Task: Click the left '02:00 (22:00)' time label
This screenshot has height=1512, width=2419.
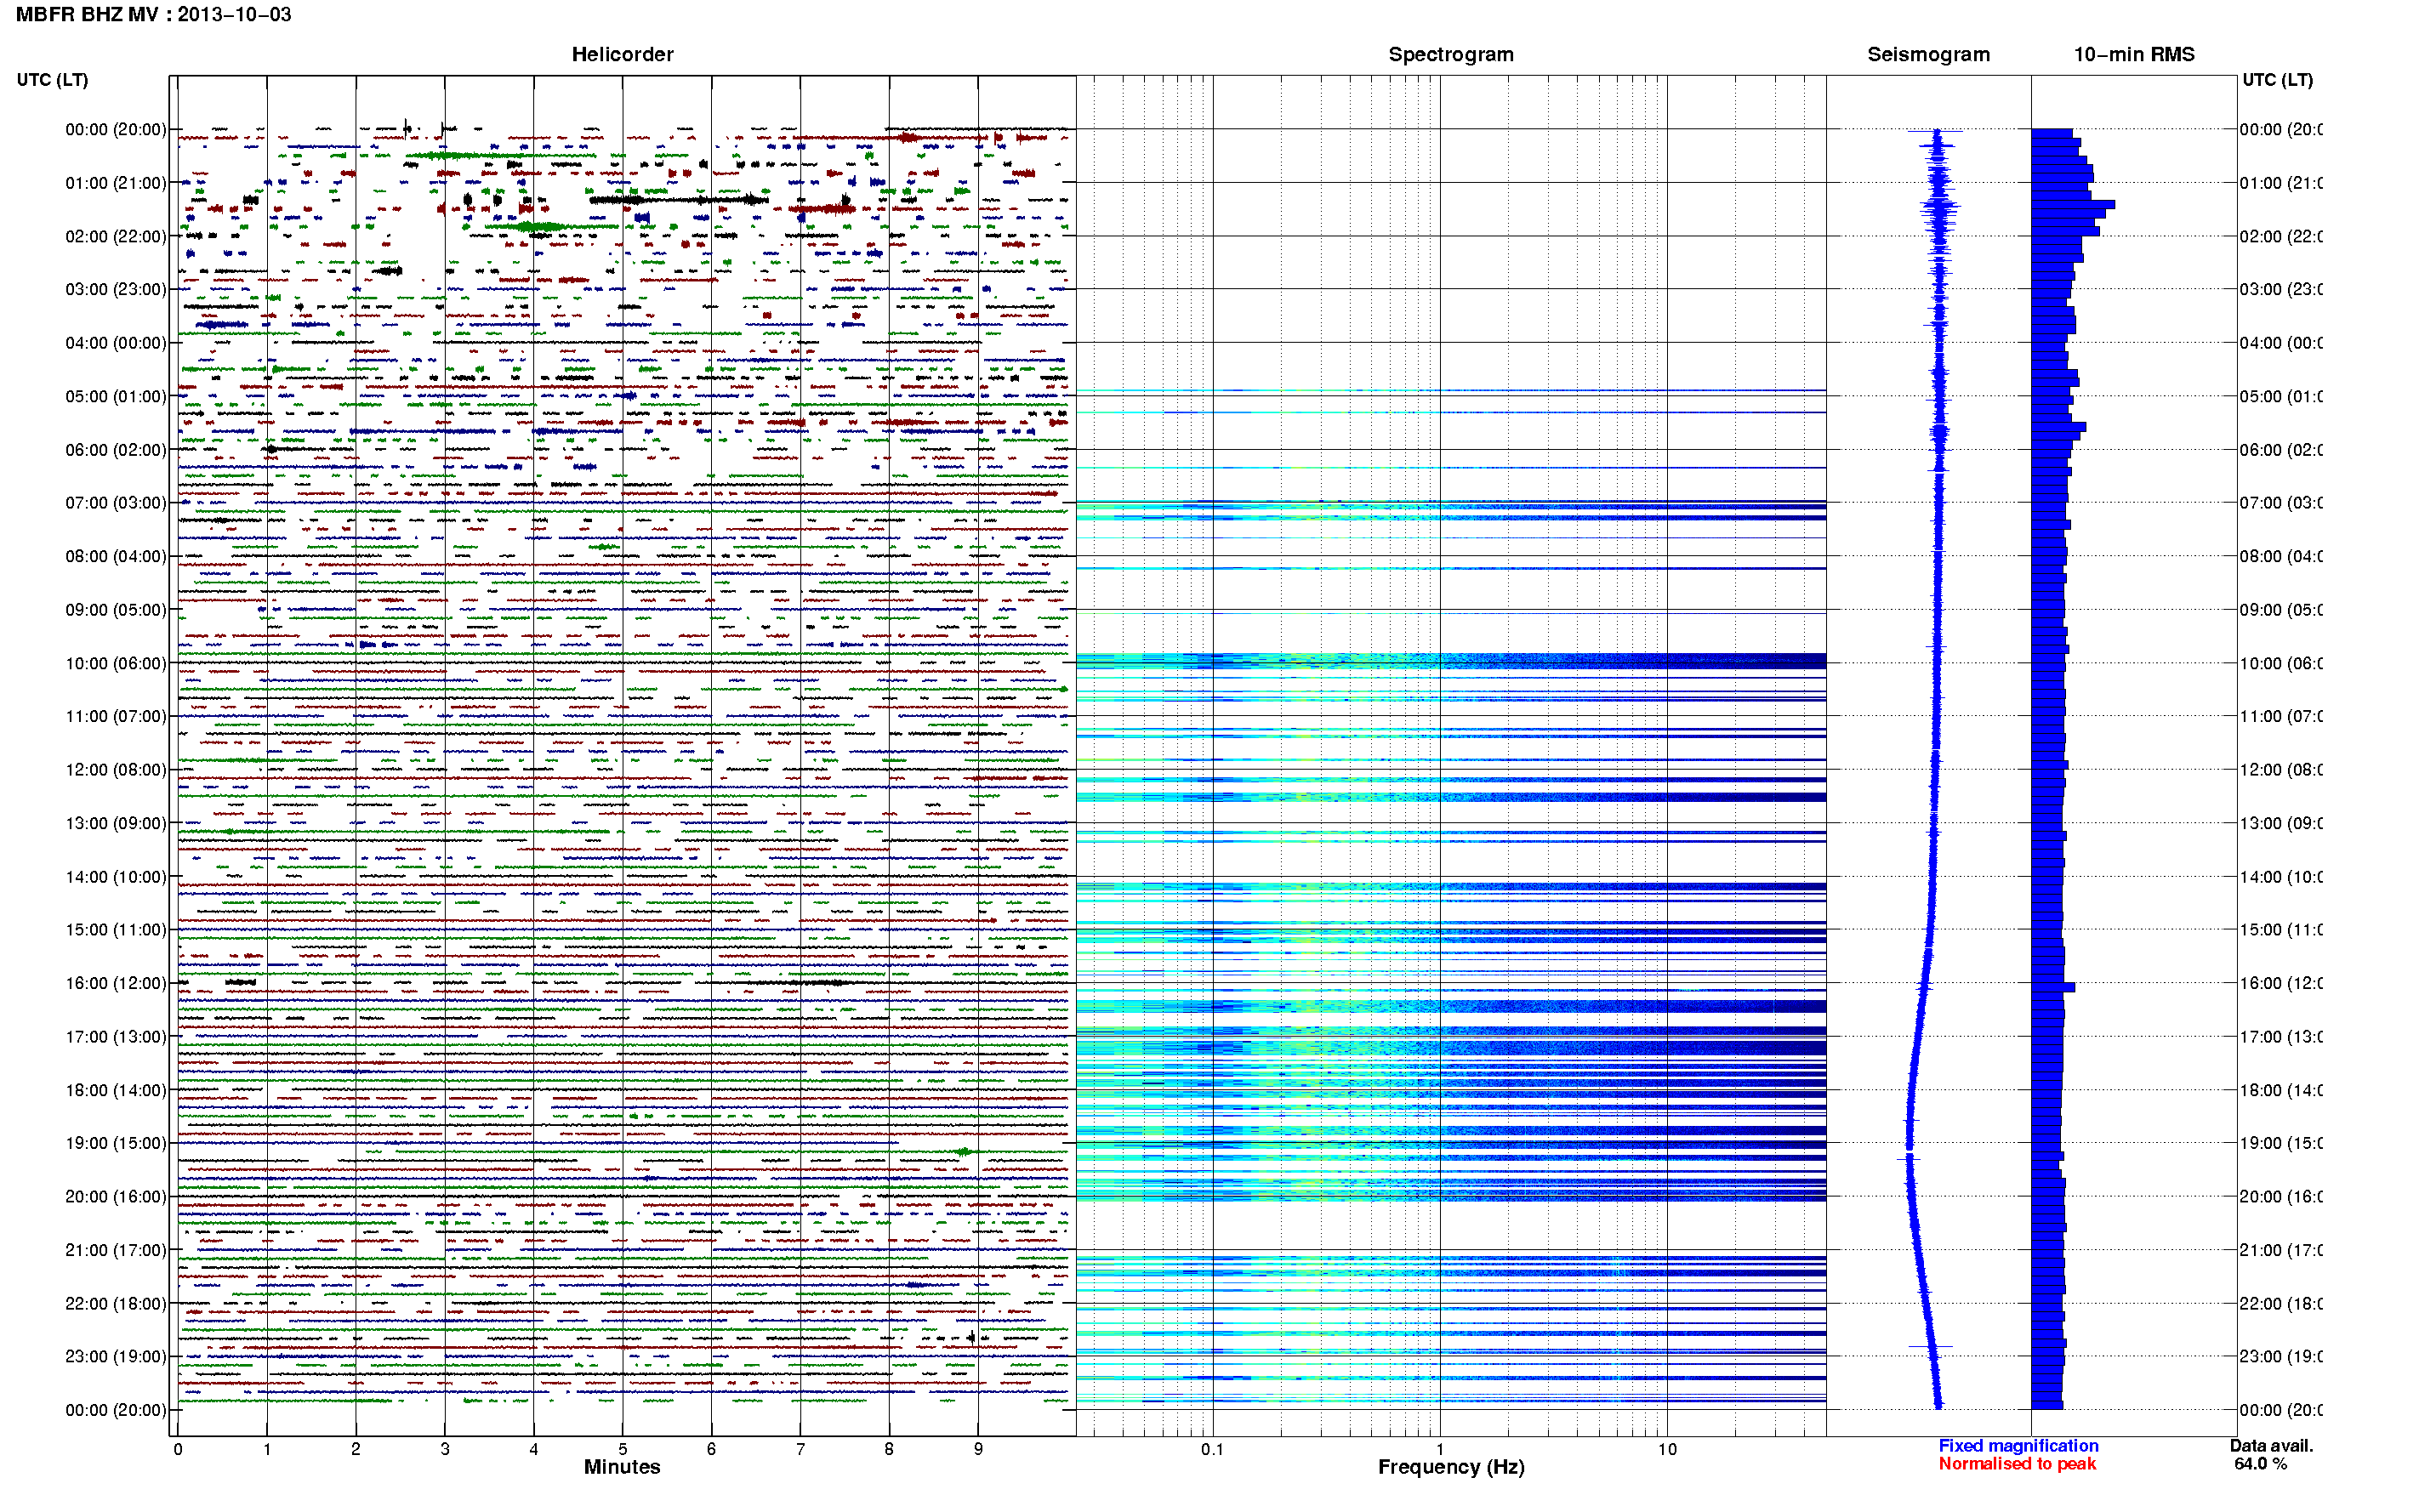Action: (x=116, y=237)
